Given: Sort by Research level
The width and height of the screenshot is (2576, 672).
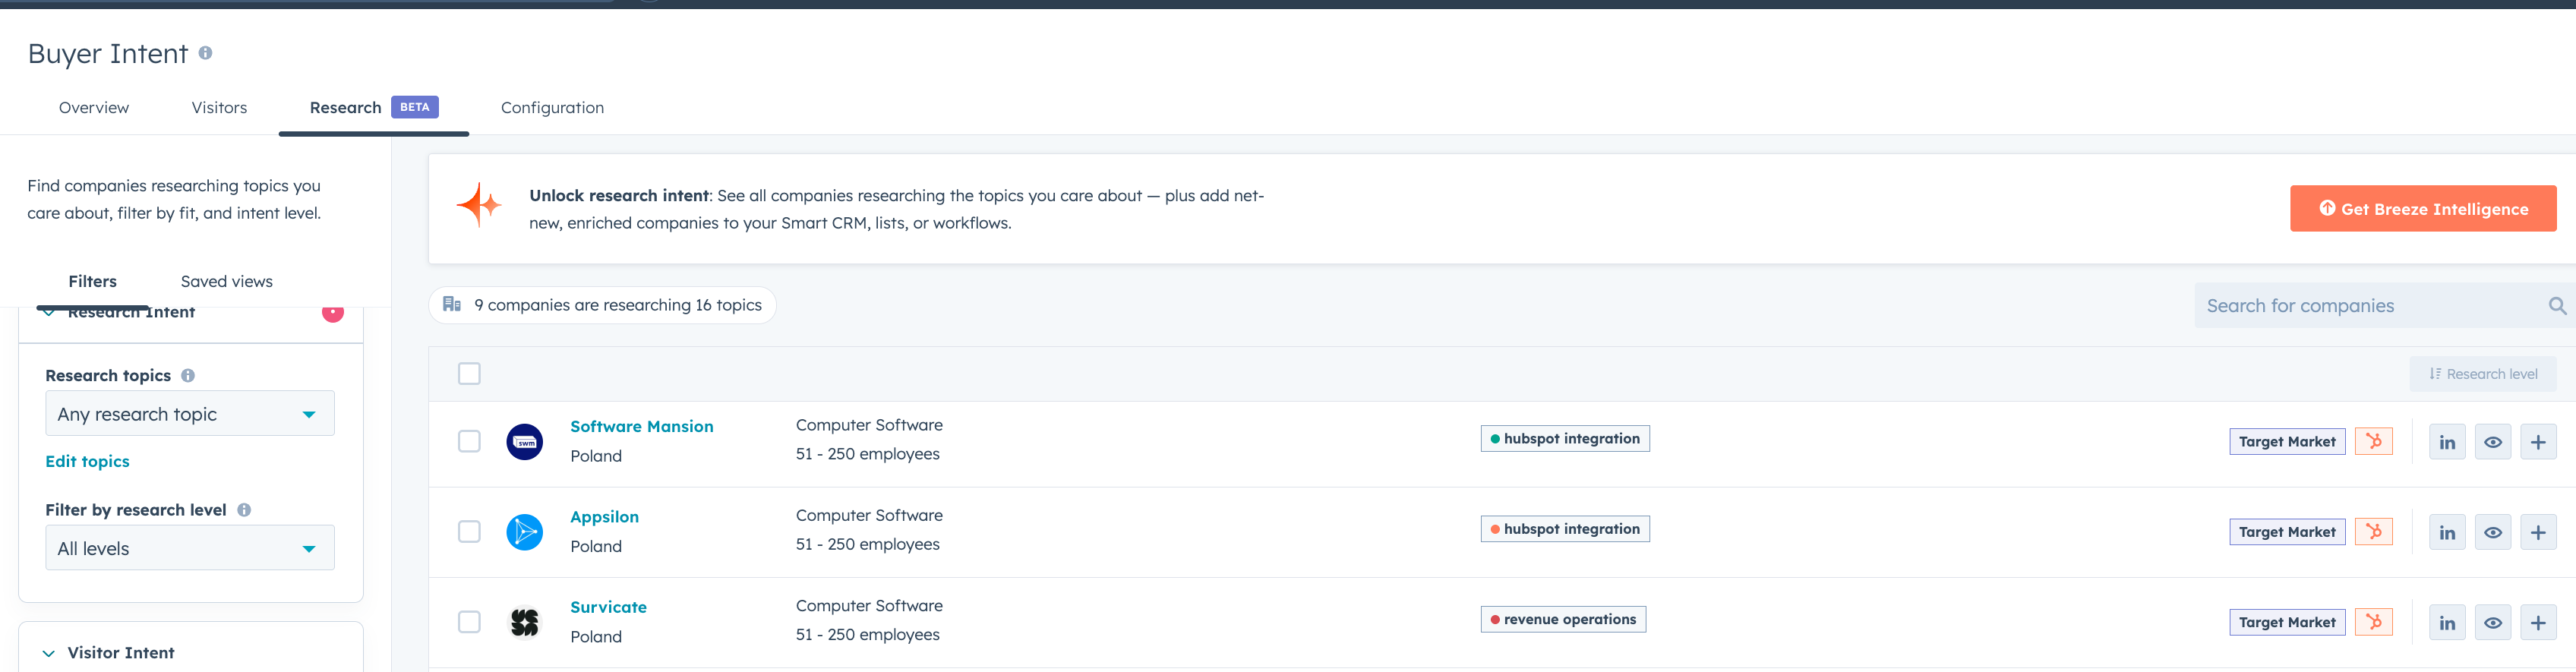Looking at the screenshot, I should tap(2483, 374).
